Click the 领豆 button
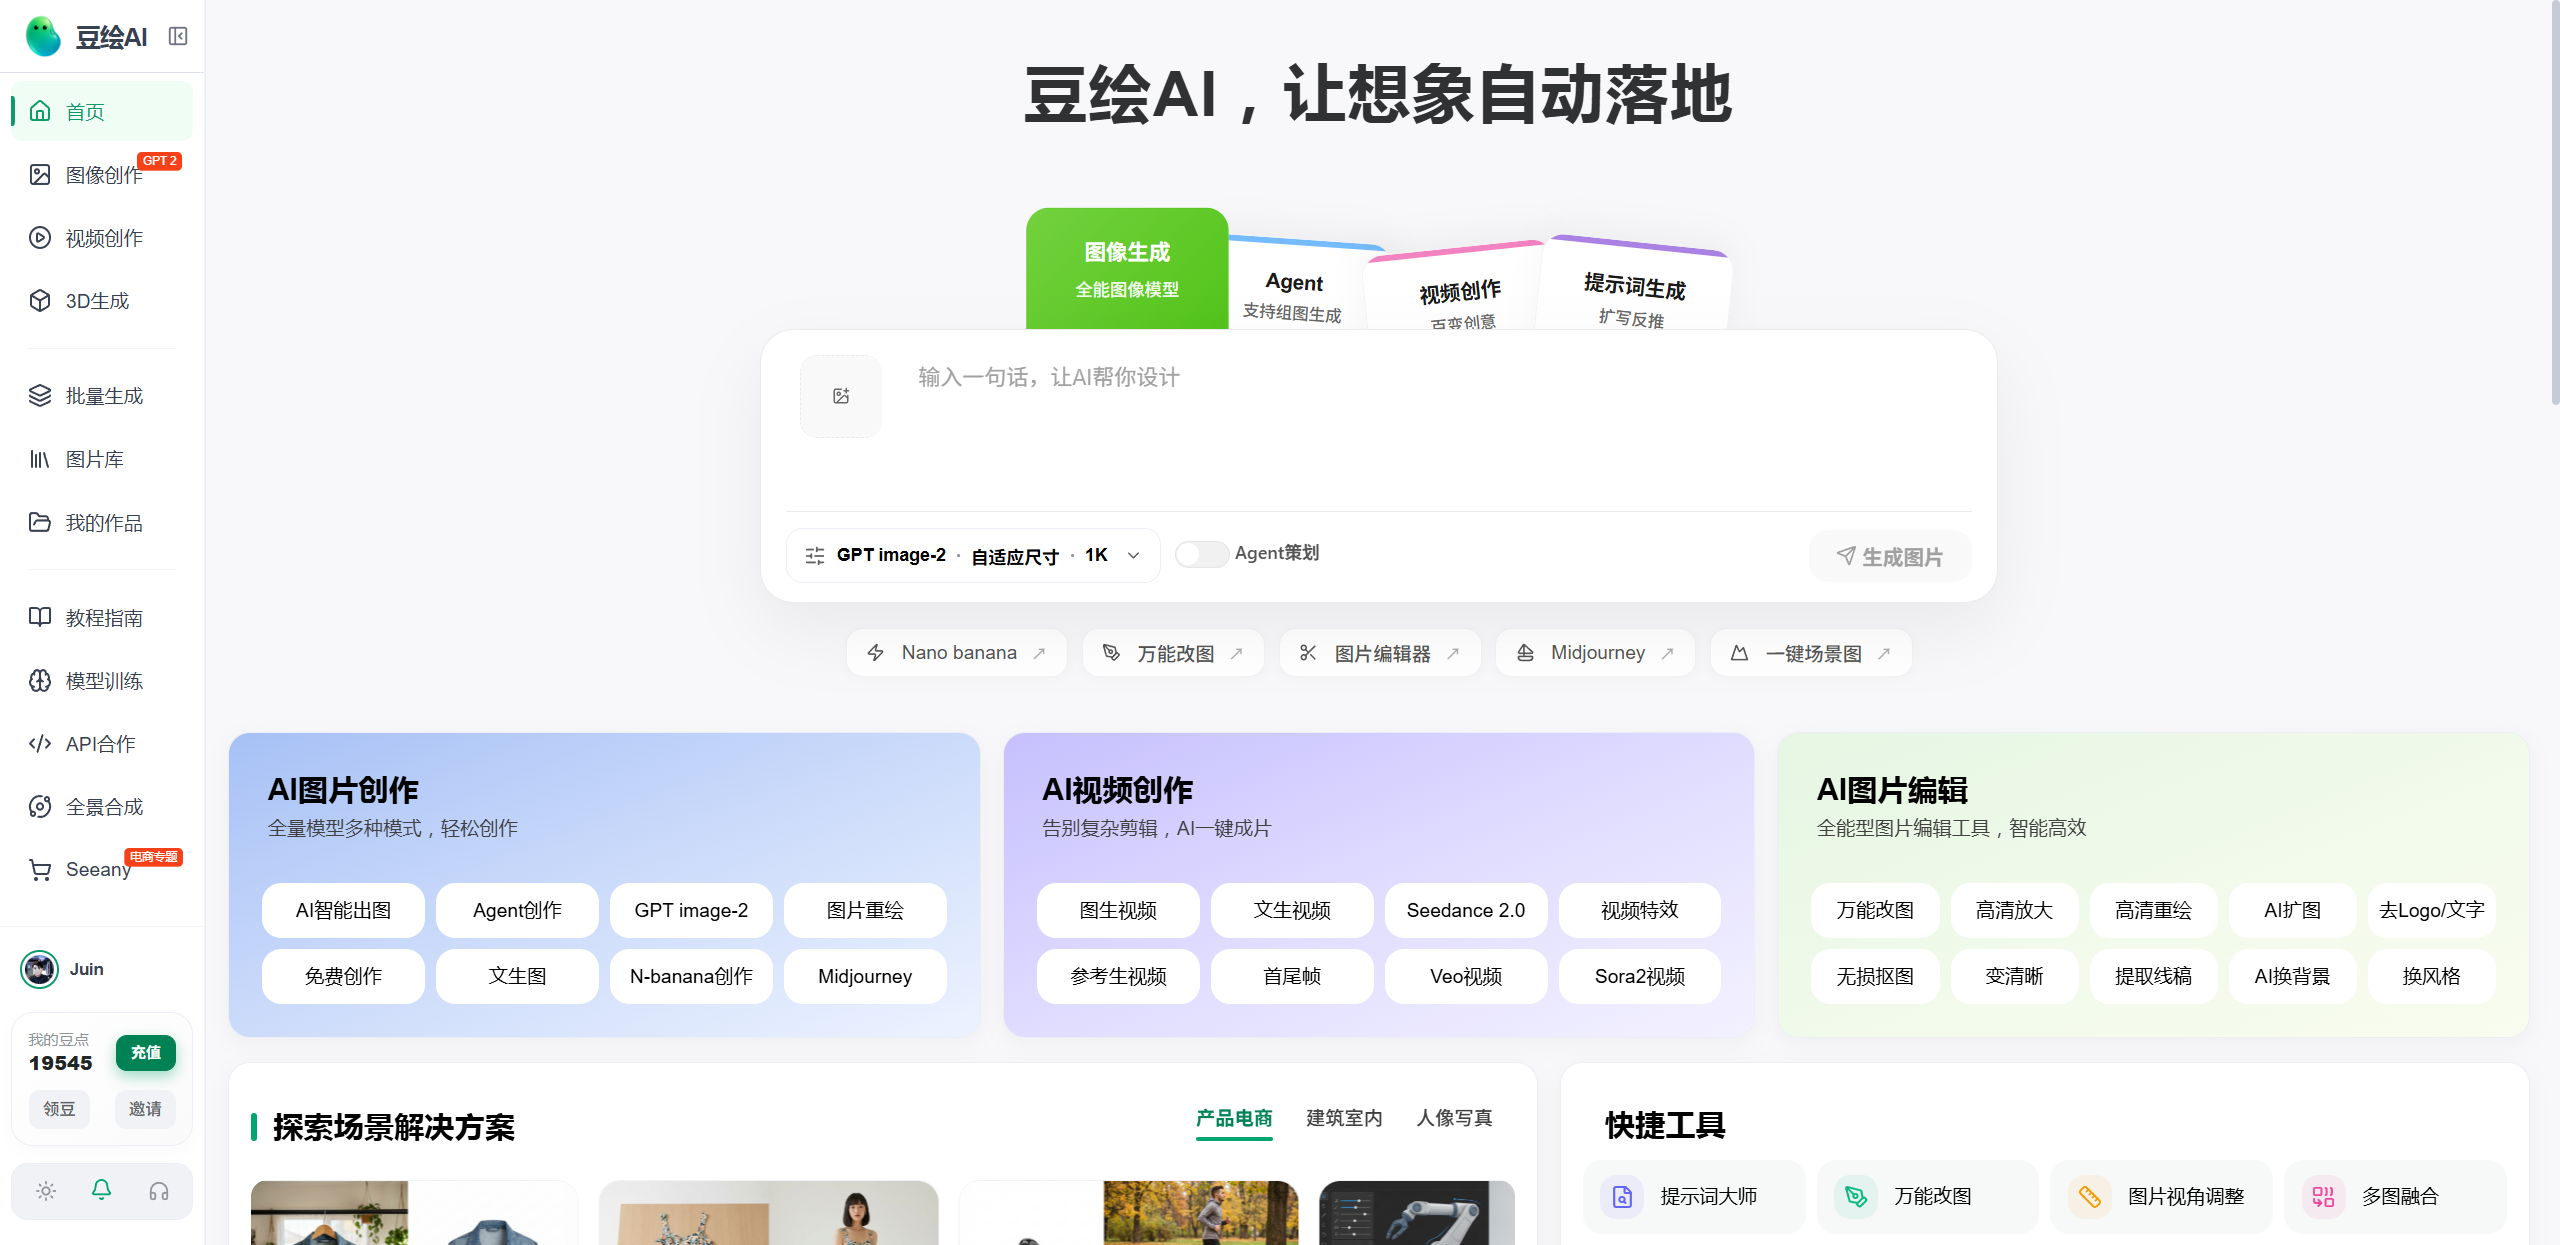Screen dimensions: 2560x1245 tap(59, 1109)
